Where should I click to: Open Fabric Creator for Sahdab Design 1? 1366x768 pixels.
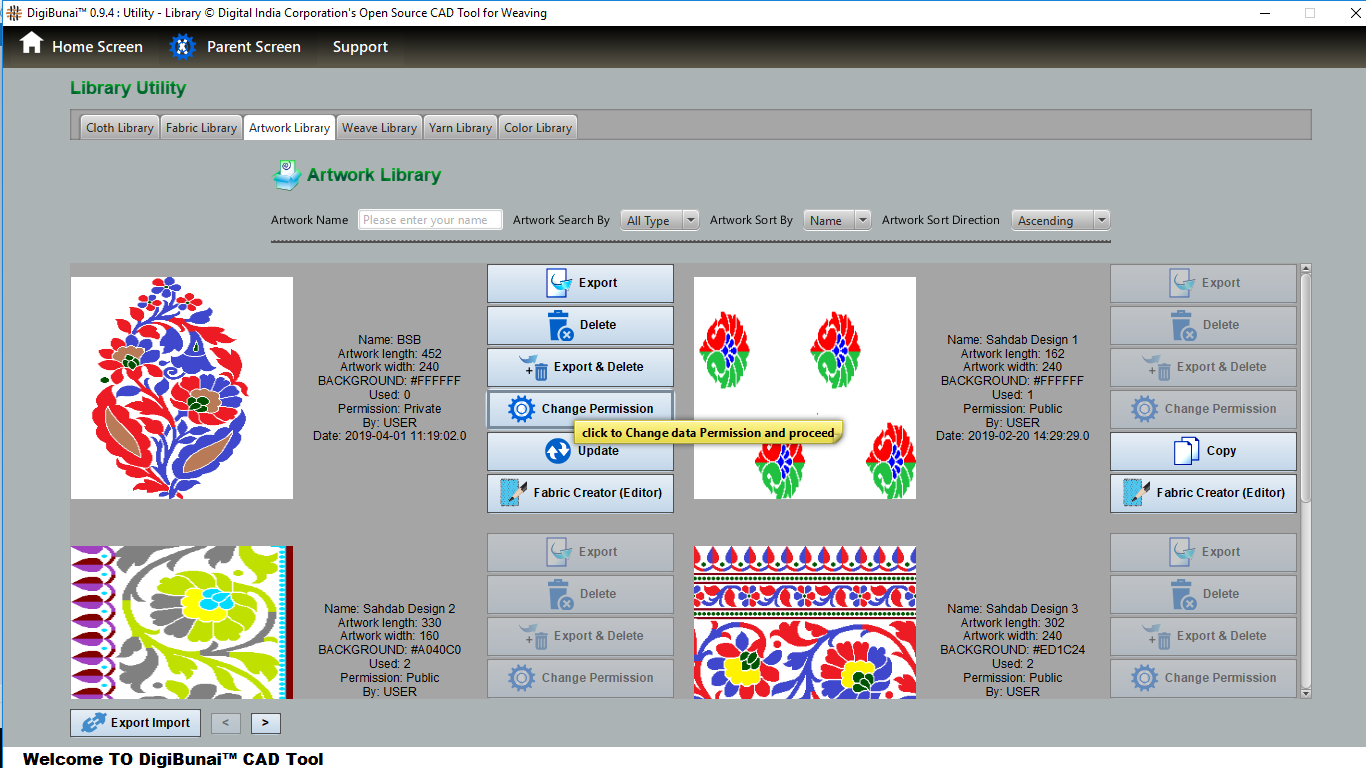[1203, 493]
